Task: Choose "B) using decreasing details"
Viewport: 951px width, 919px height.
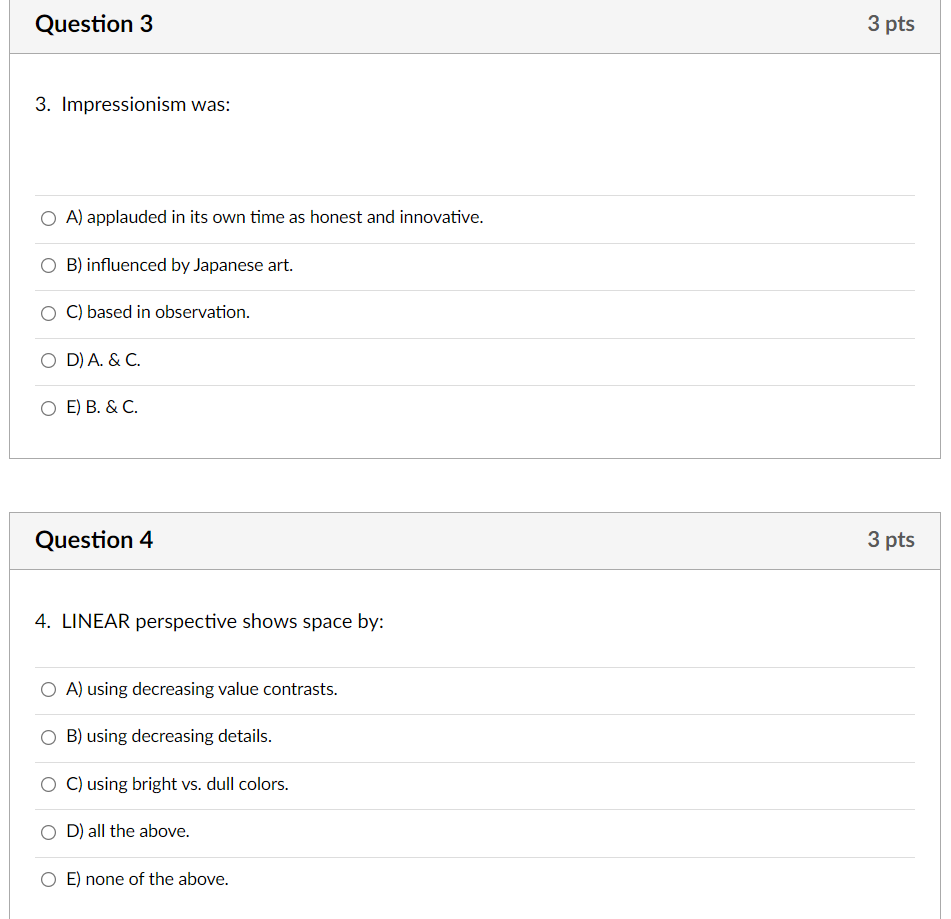Action: (x=48, y=737)
